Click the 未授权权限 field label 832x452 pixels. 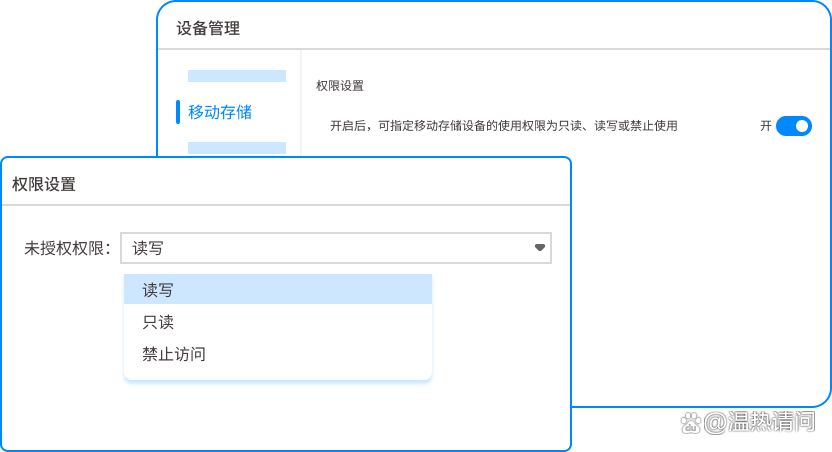[67, 248]
